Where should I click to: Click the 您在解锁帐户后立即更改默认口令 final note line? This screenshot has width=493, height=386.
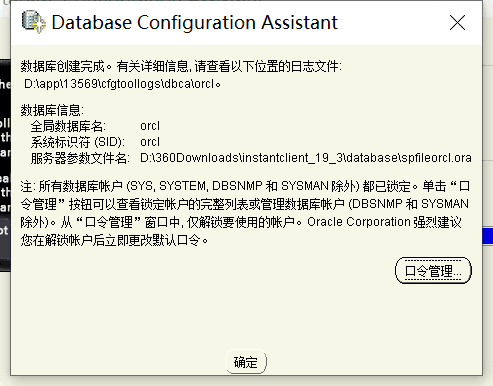[x=114, y=240]
